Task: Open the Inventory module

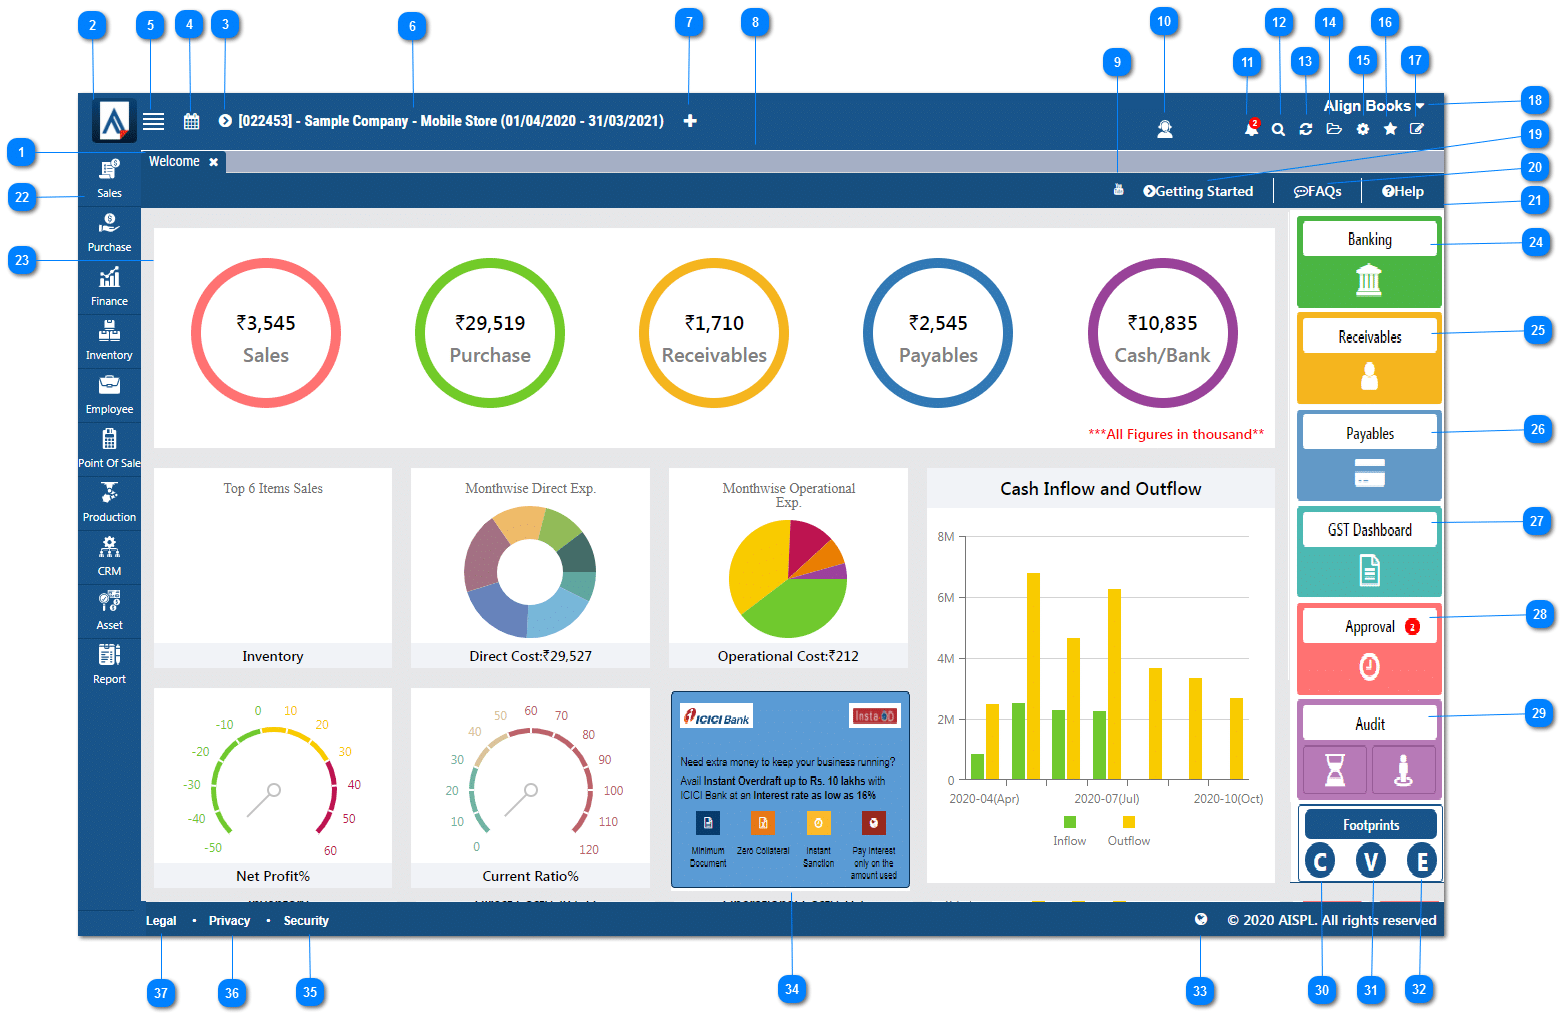Action: pos(109,340)
